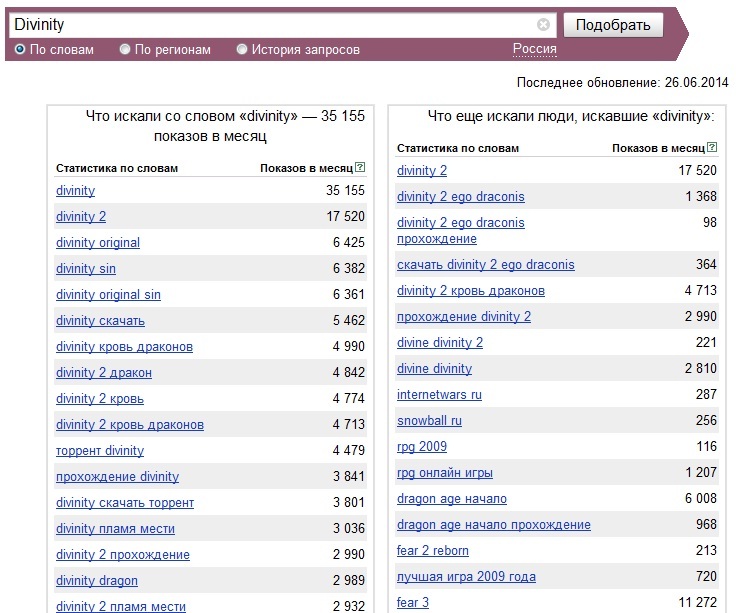Viewport: 736px width, 613px height.
Task: Open 'скачать divinity 2 ego draconis' link
Action: (x=485, y=265)
